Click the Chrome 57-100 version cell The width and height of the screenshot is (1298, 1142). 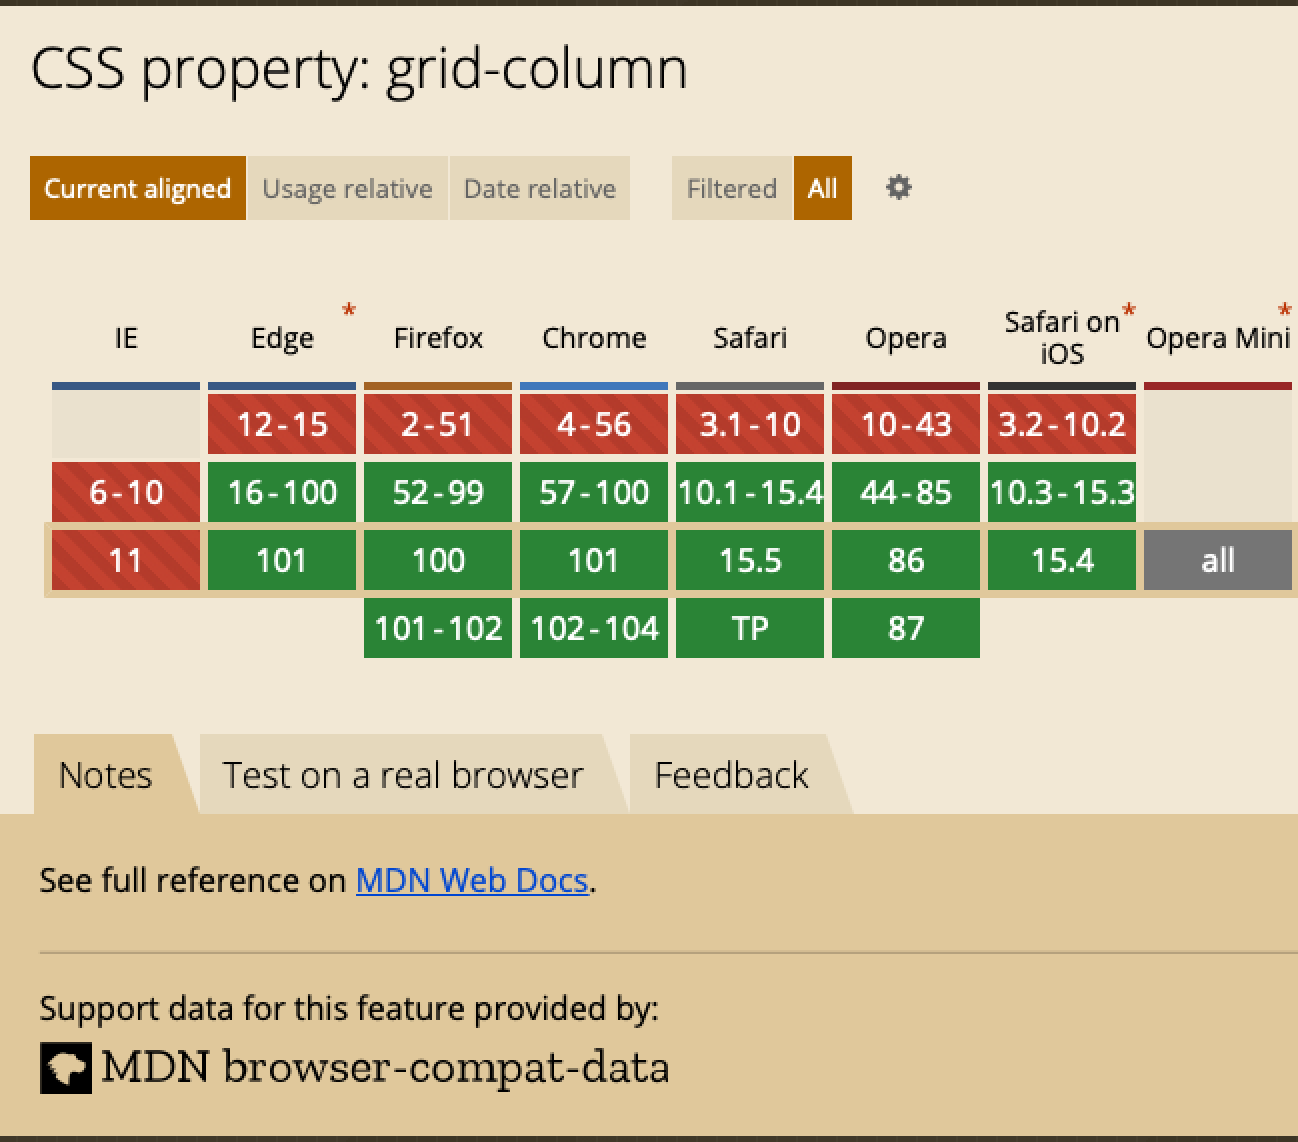click(594, 492)
